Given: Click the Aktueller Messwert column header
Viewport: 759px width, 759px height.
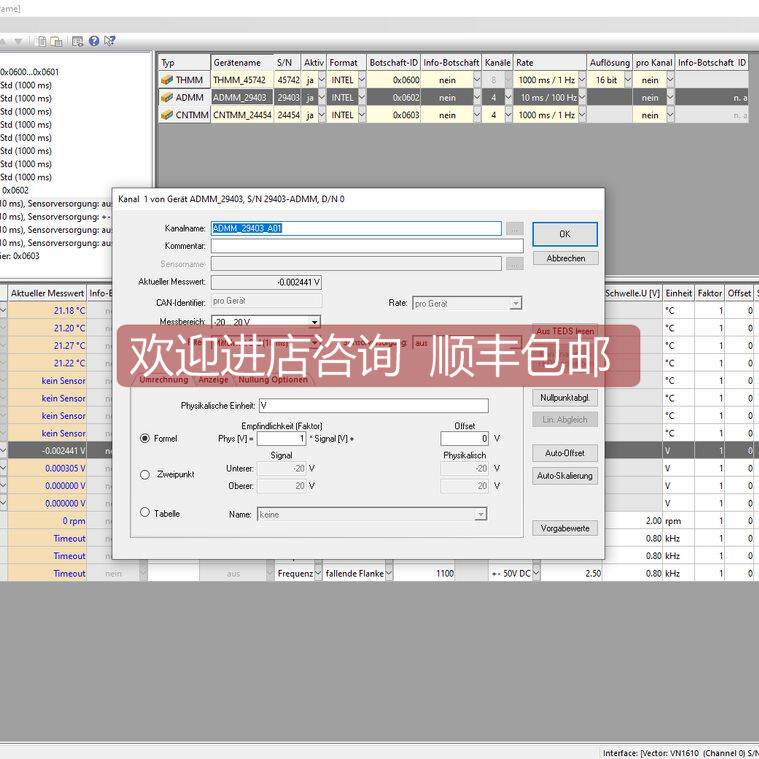Looking at the screenshot, I should coord(47,293).
